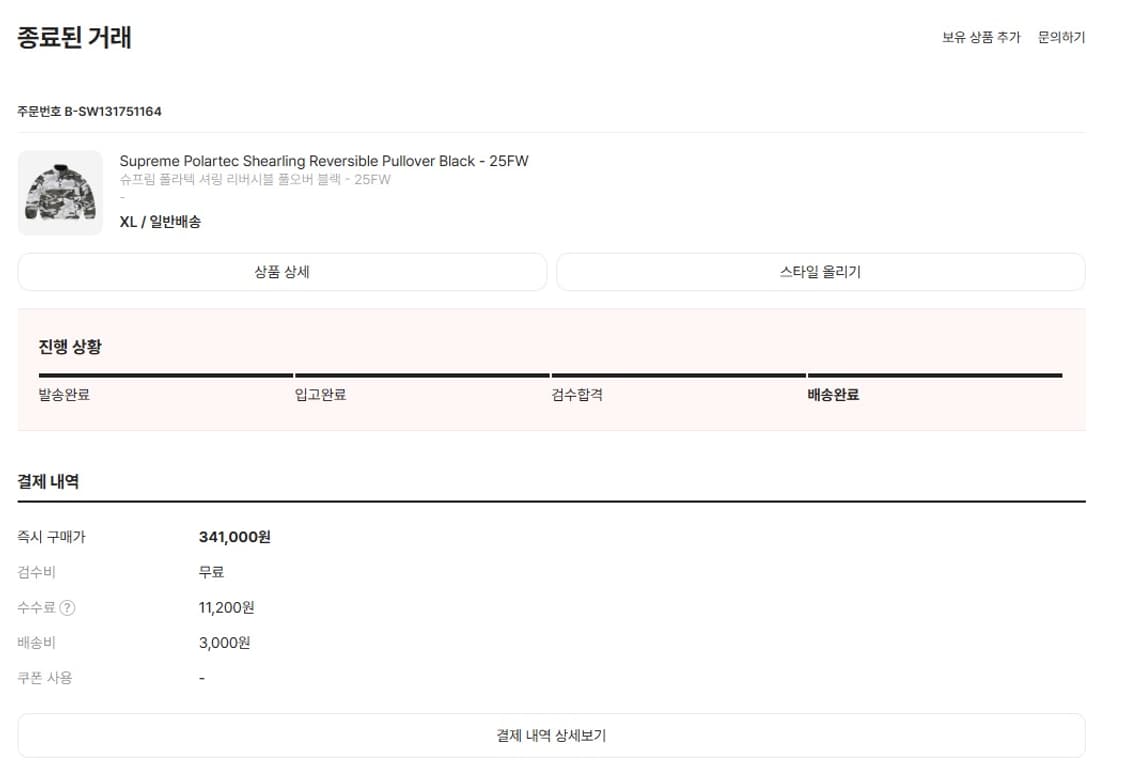Click the English Supreme Polartec product title

point(324,161)
